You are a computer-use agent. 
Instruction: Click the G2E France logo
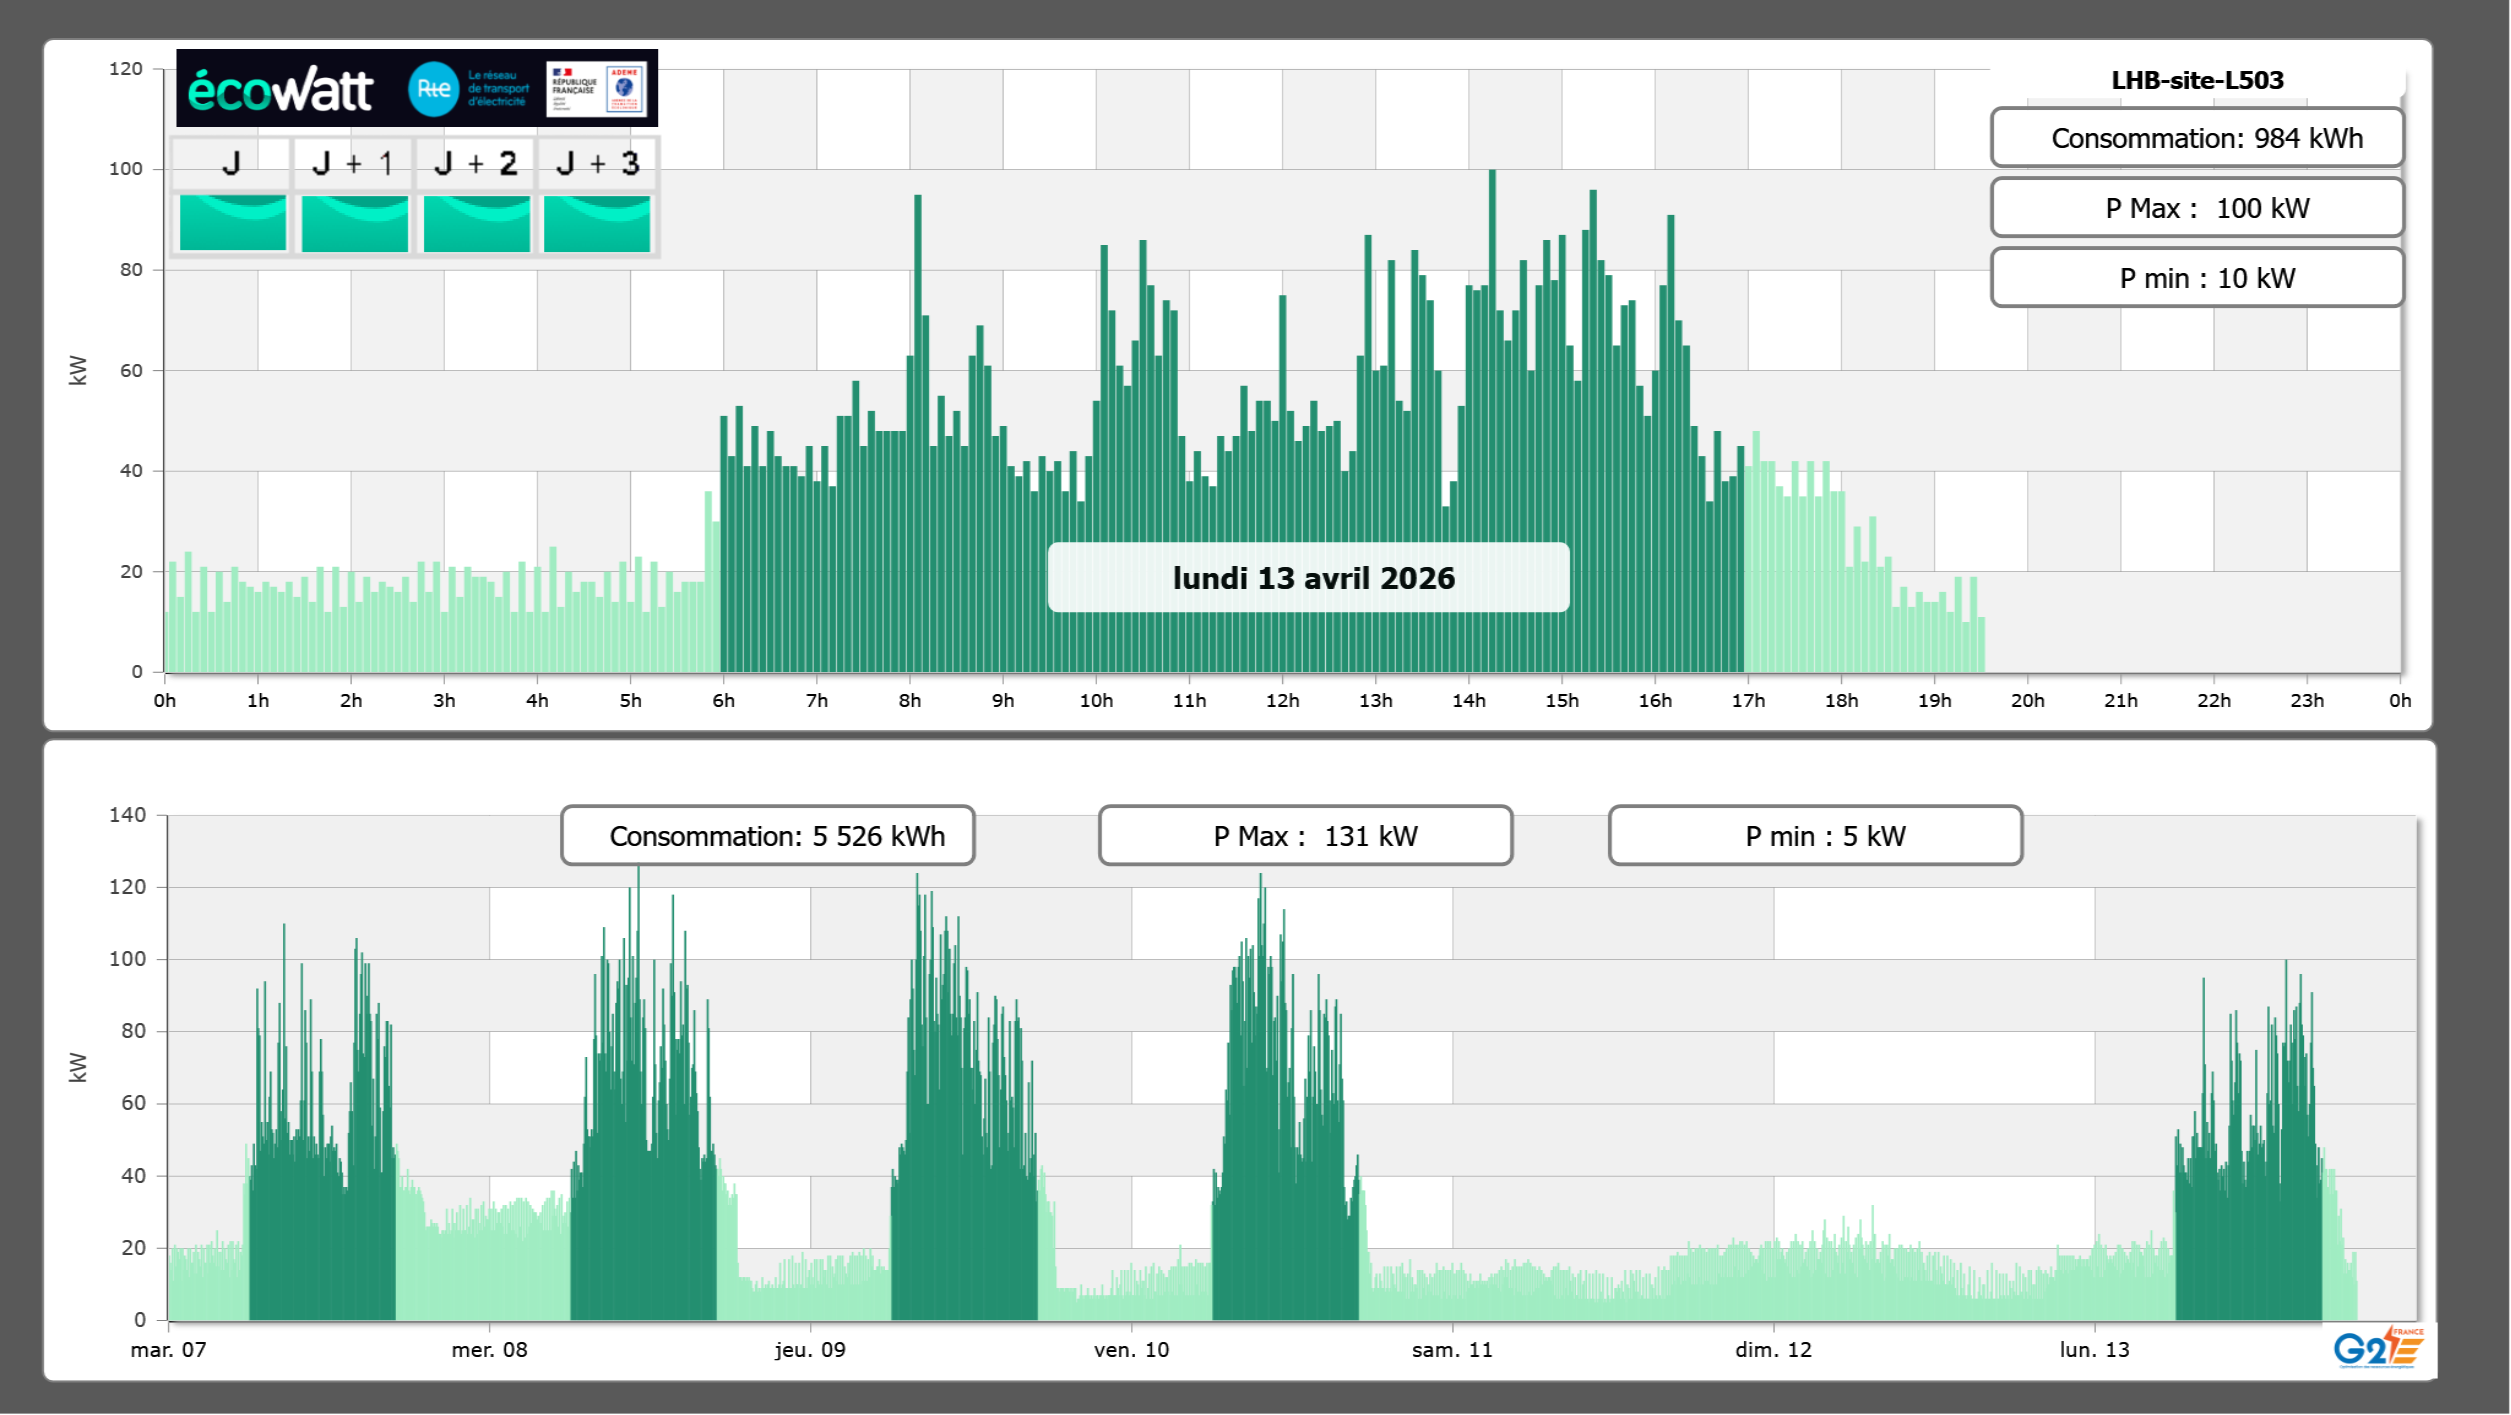[x=2379, y=1348]
